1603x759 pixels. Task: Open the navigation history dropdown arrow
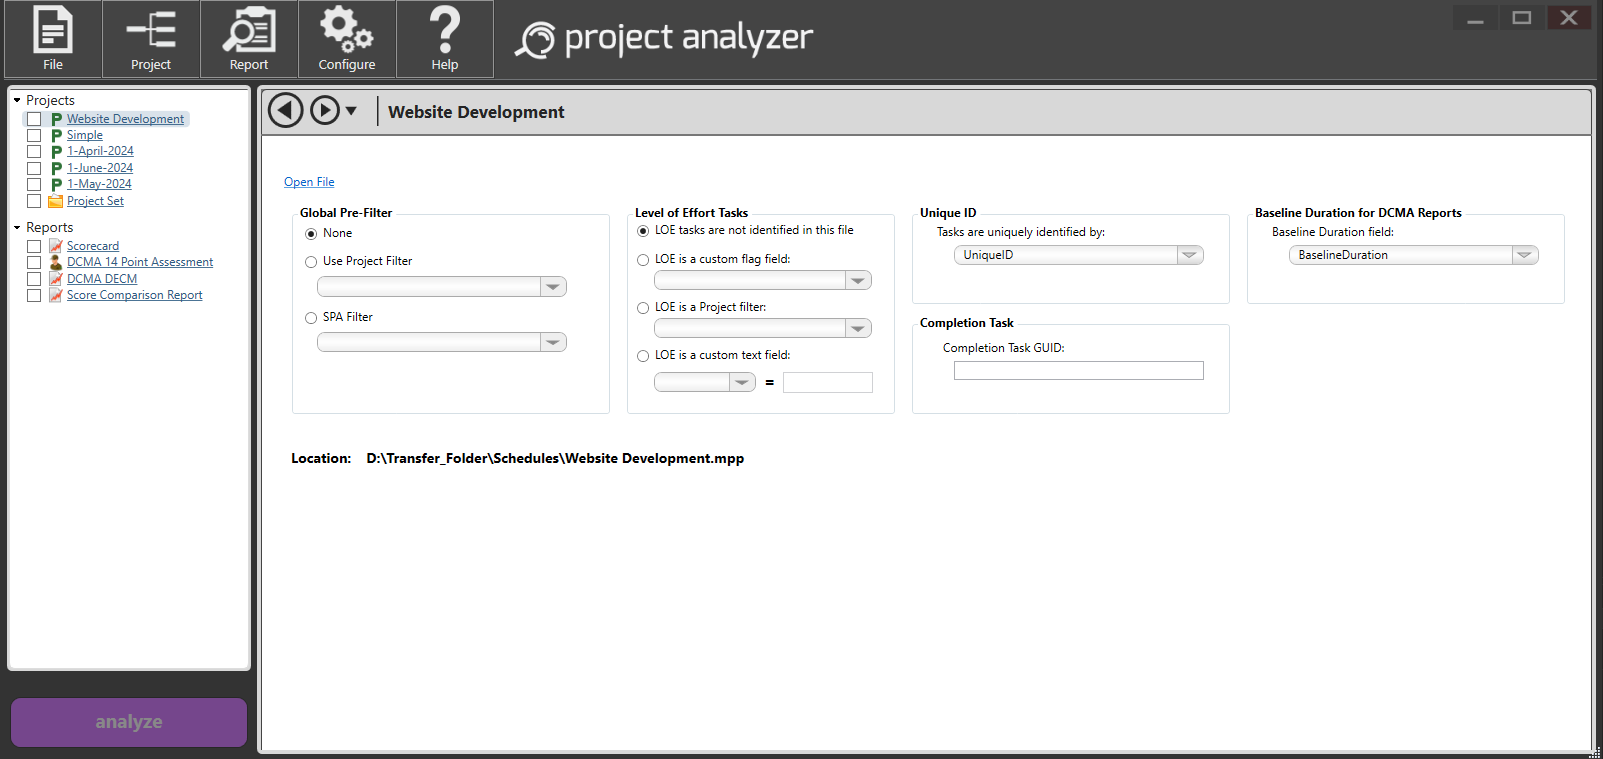[351, 111]
